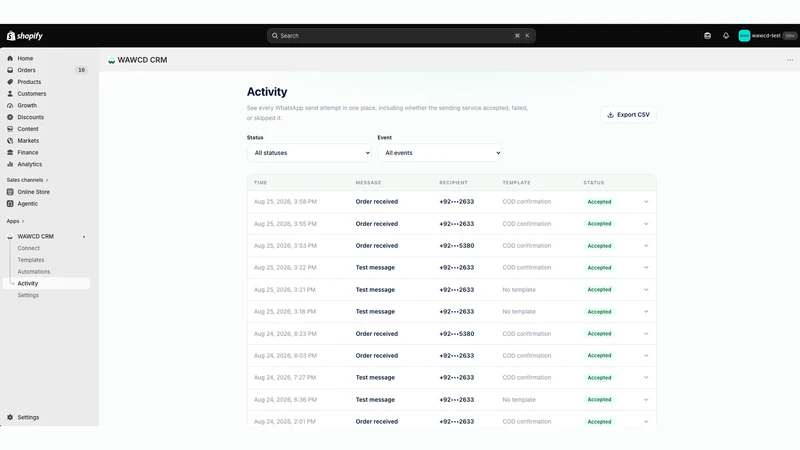
Task: Open Settings under WAWCD CRM
Action: tap(28, 295)
